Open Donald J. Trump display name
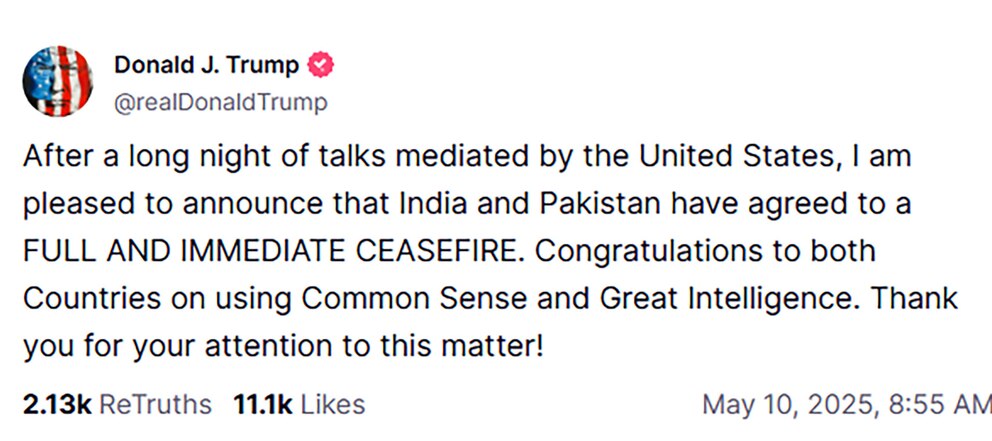Screen dimensions: 992x441 click(206, 66)
